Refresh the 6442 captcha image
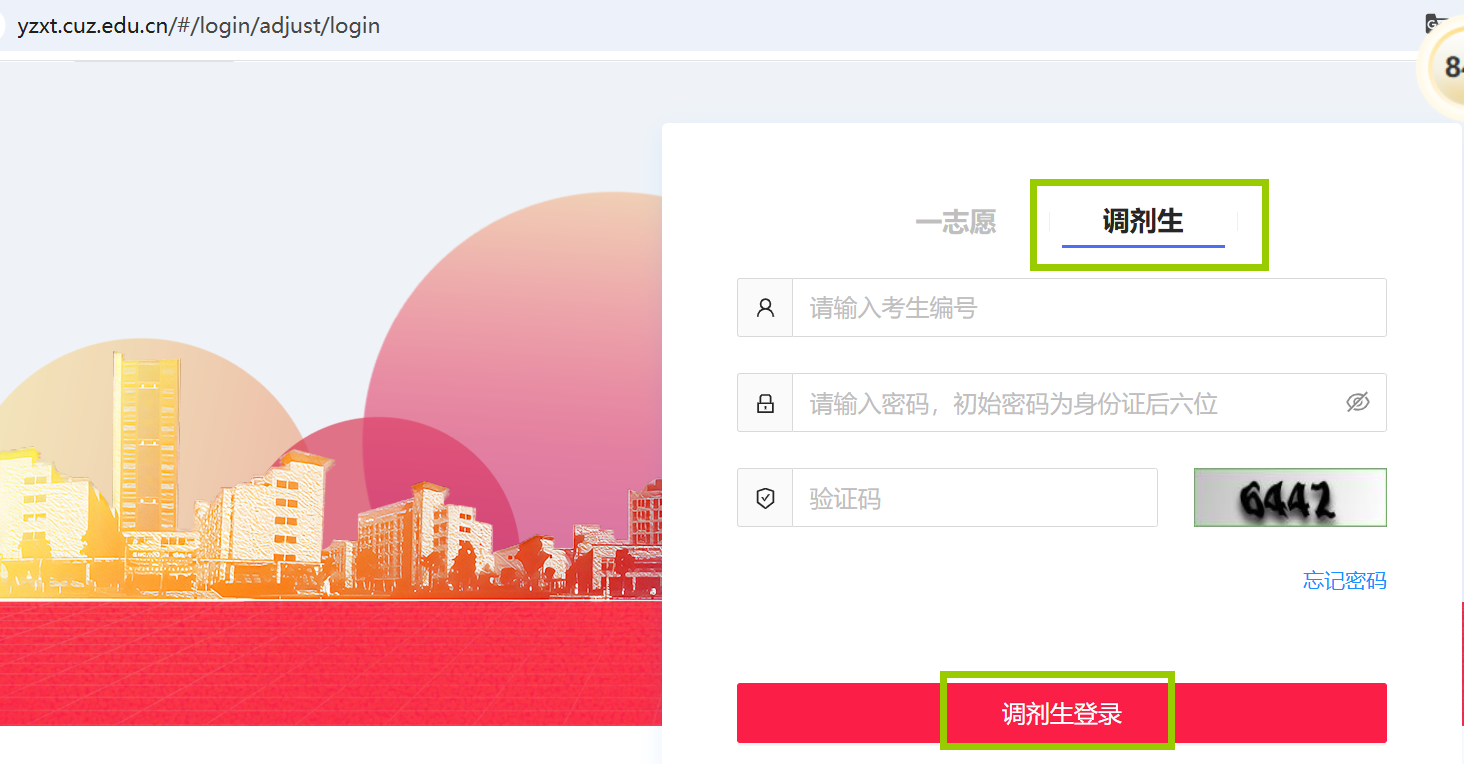 [1290, 498]
